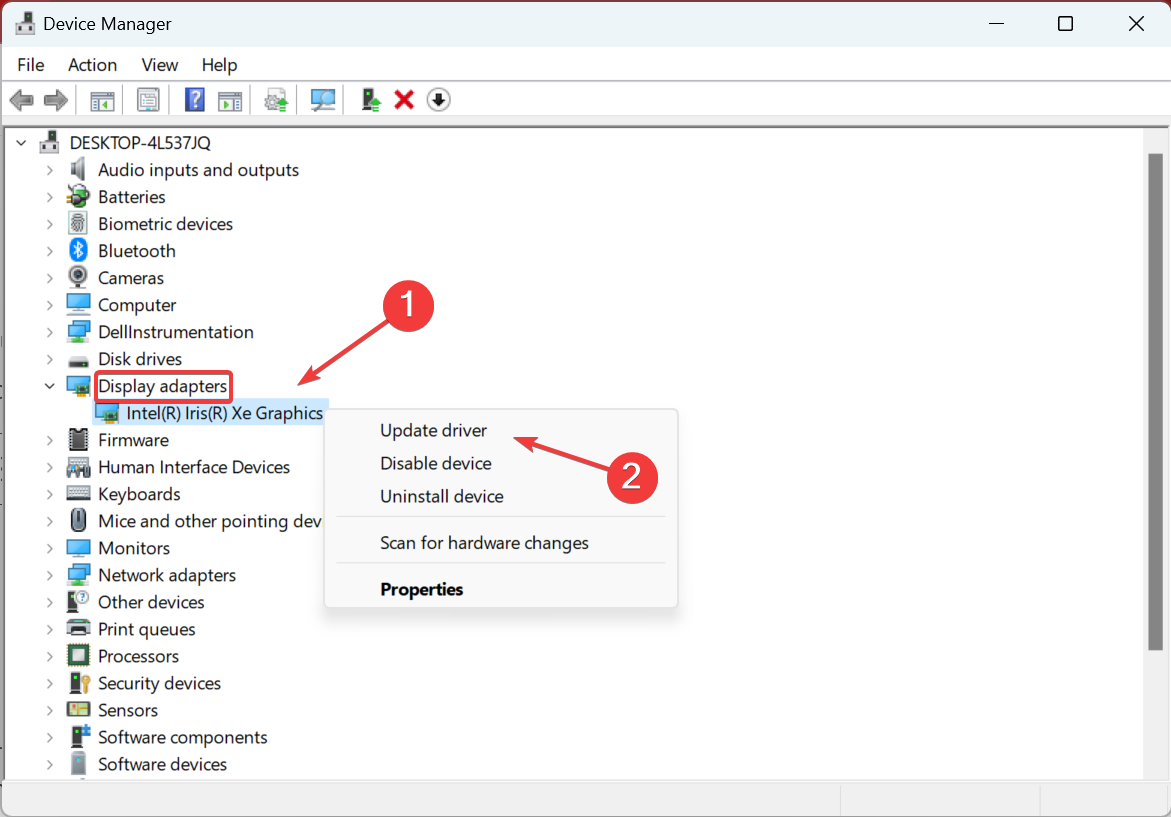Click the red X Uninstall device icon
Viewport: 1171px width, 817px height.
coord(404,99)
